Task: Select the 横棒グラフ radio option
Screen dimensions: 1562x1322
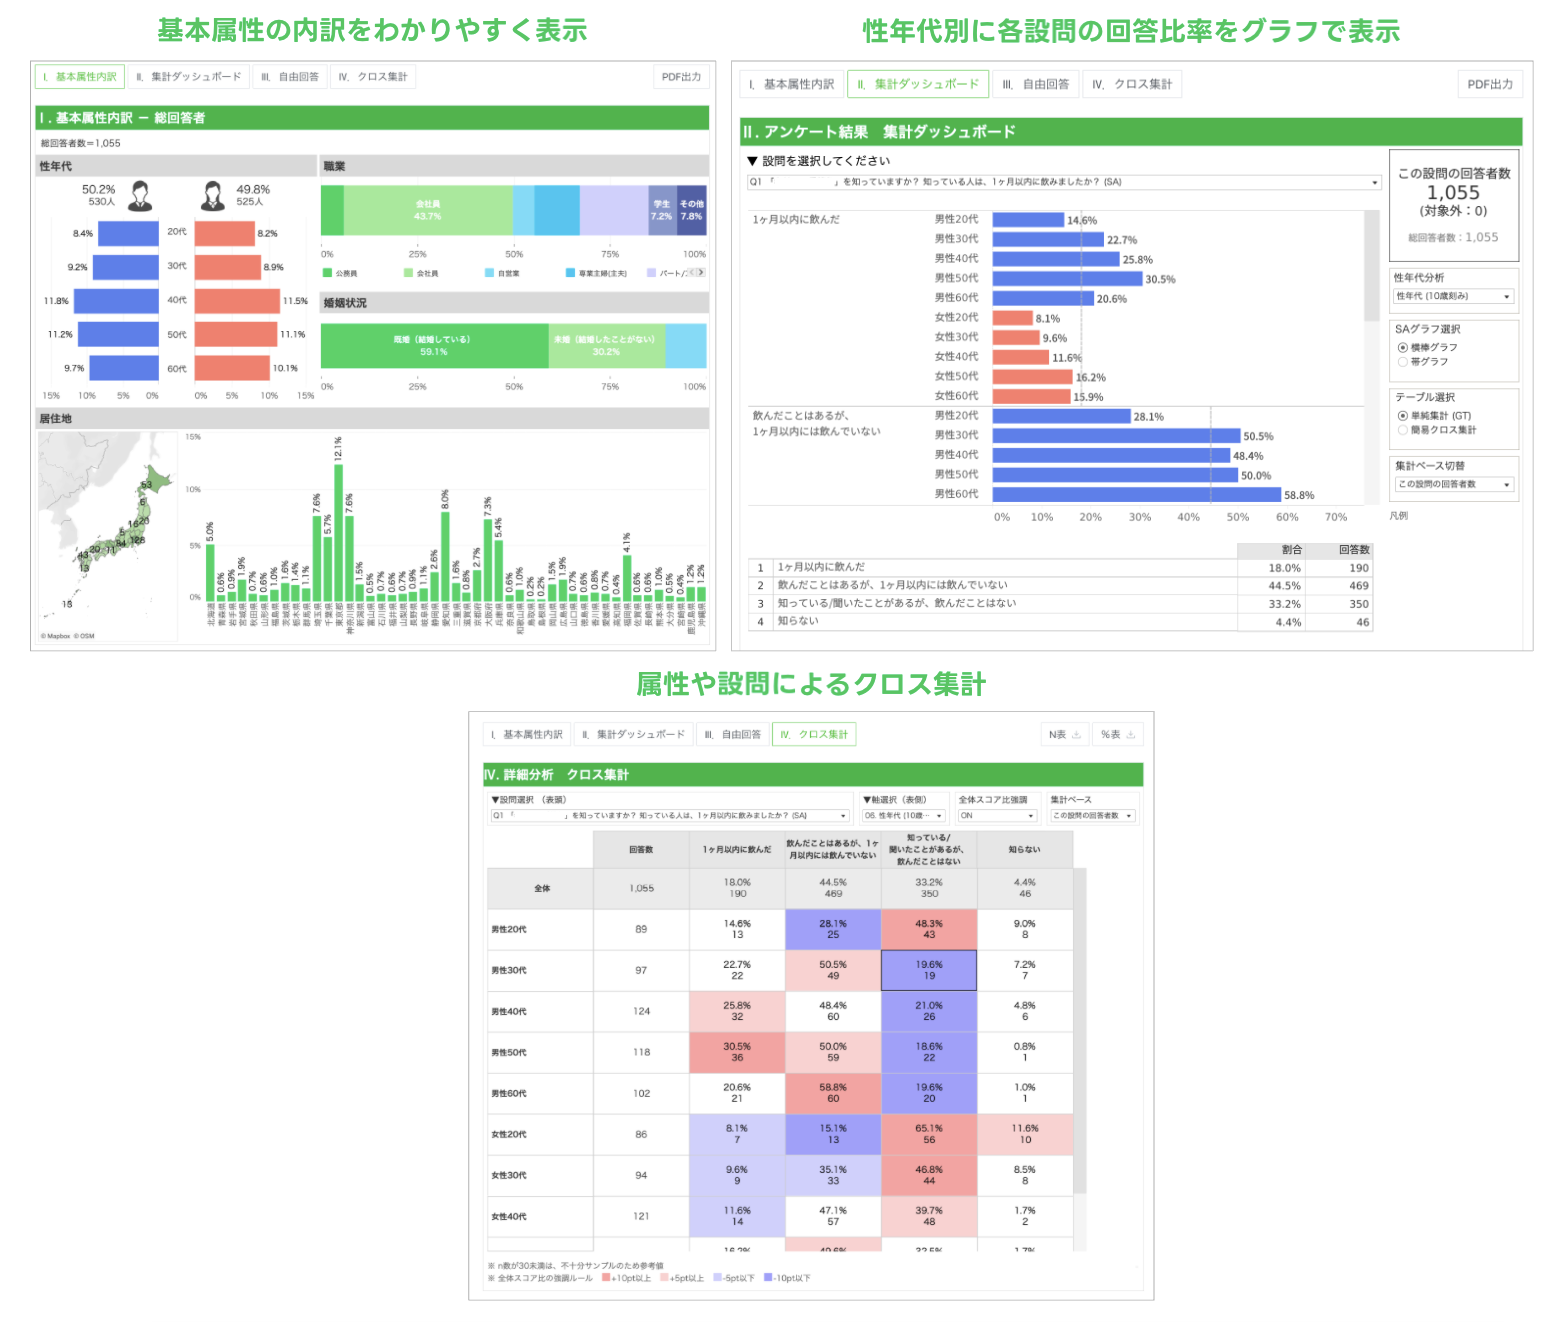Action: pyautogui.click(x=1403, y=348)
